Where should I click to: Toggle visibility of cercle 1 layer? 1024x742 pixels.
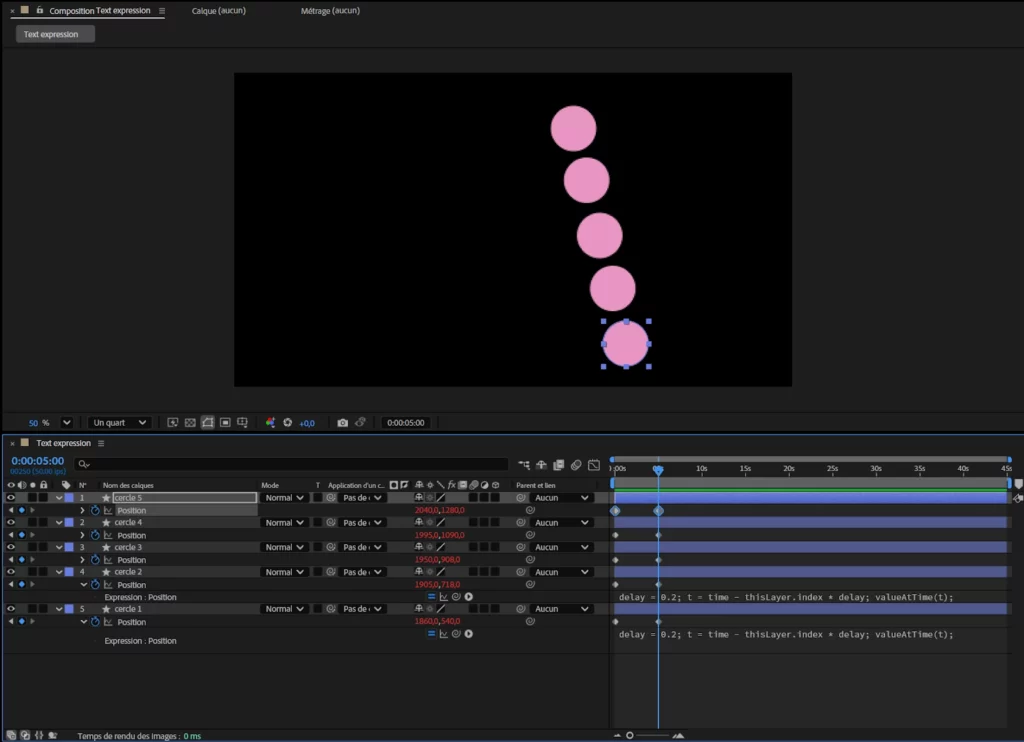[x=10, y=609]
